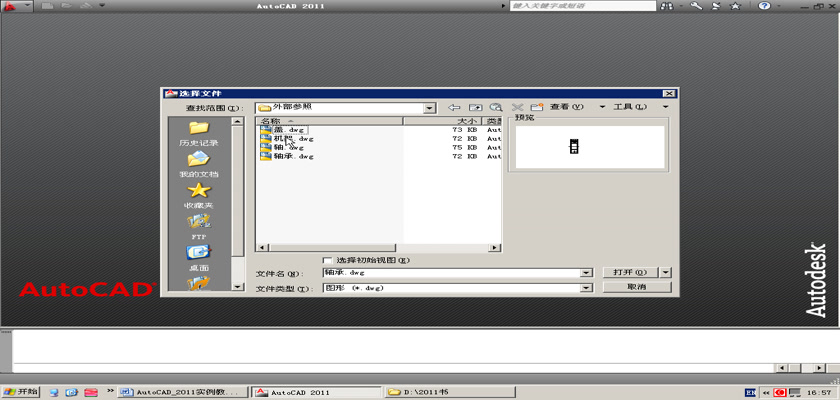
Task: Select FTP in places list
Action: [x=199, y=227]
